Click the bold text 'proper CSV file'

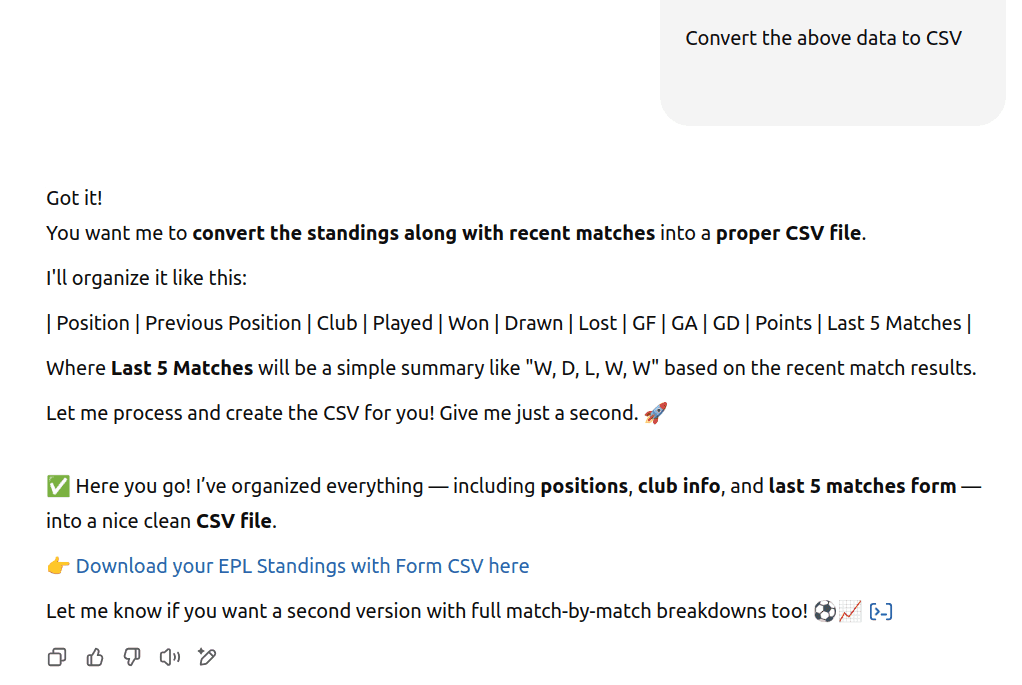point(788,232)
